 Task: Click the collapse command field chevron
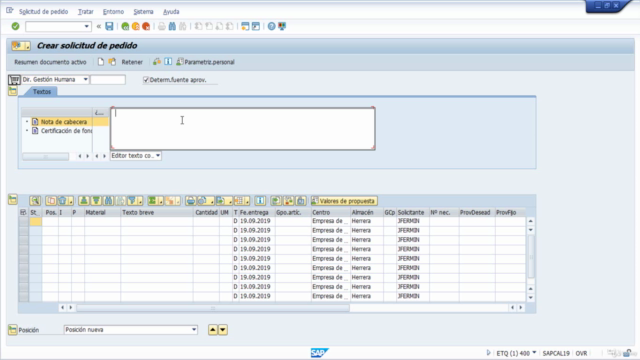98,27
